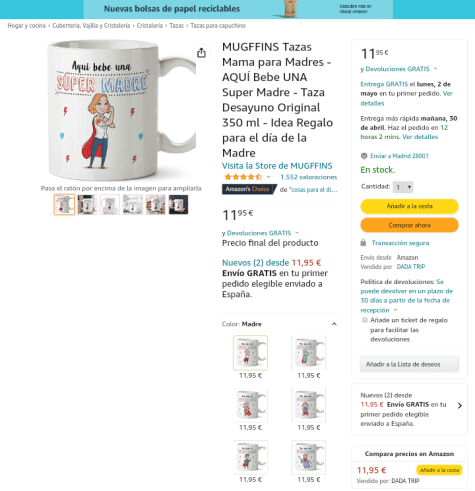Collapse the Color: Madre section chevron
The height and width of the screenshot is (491, 475).
[x=334, y=324]
